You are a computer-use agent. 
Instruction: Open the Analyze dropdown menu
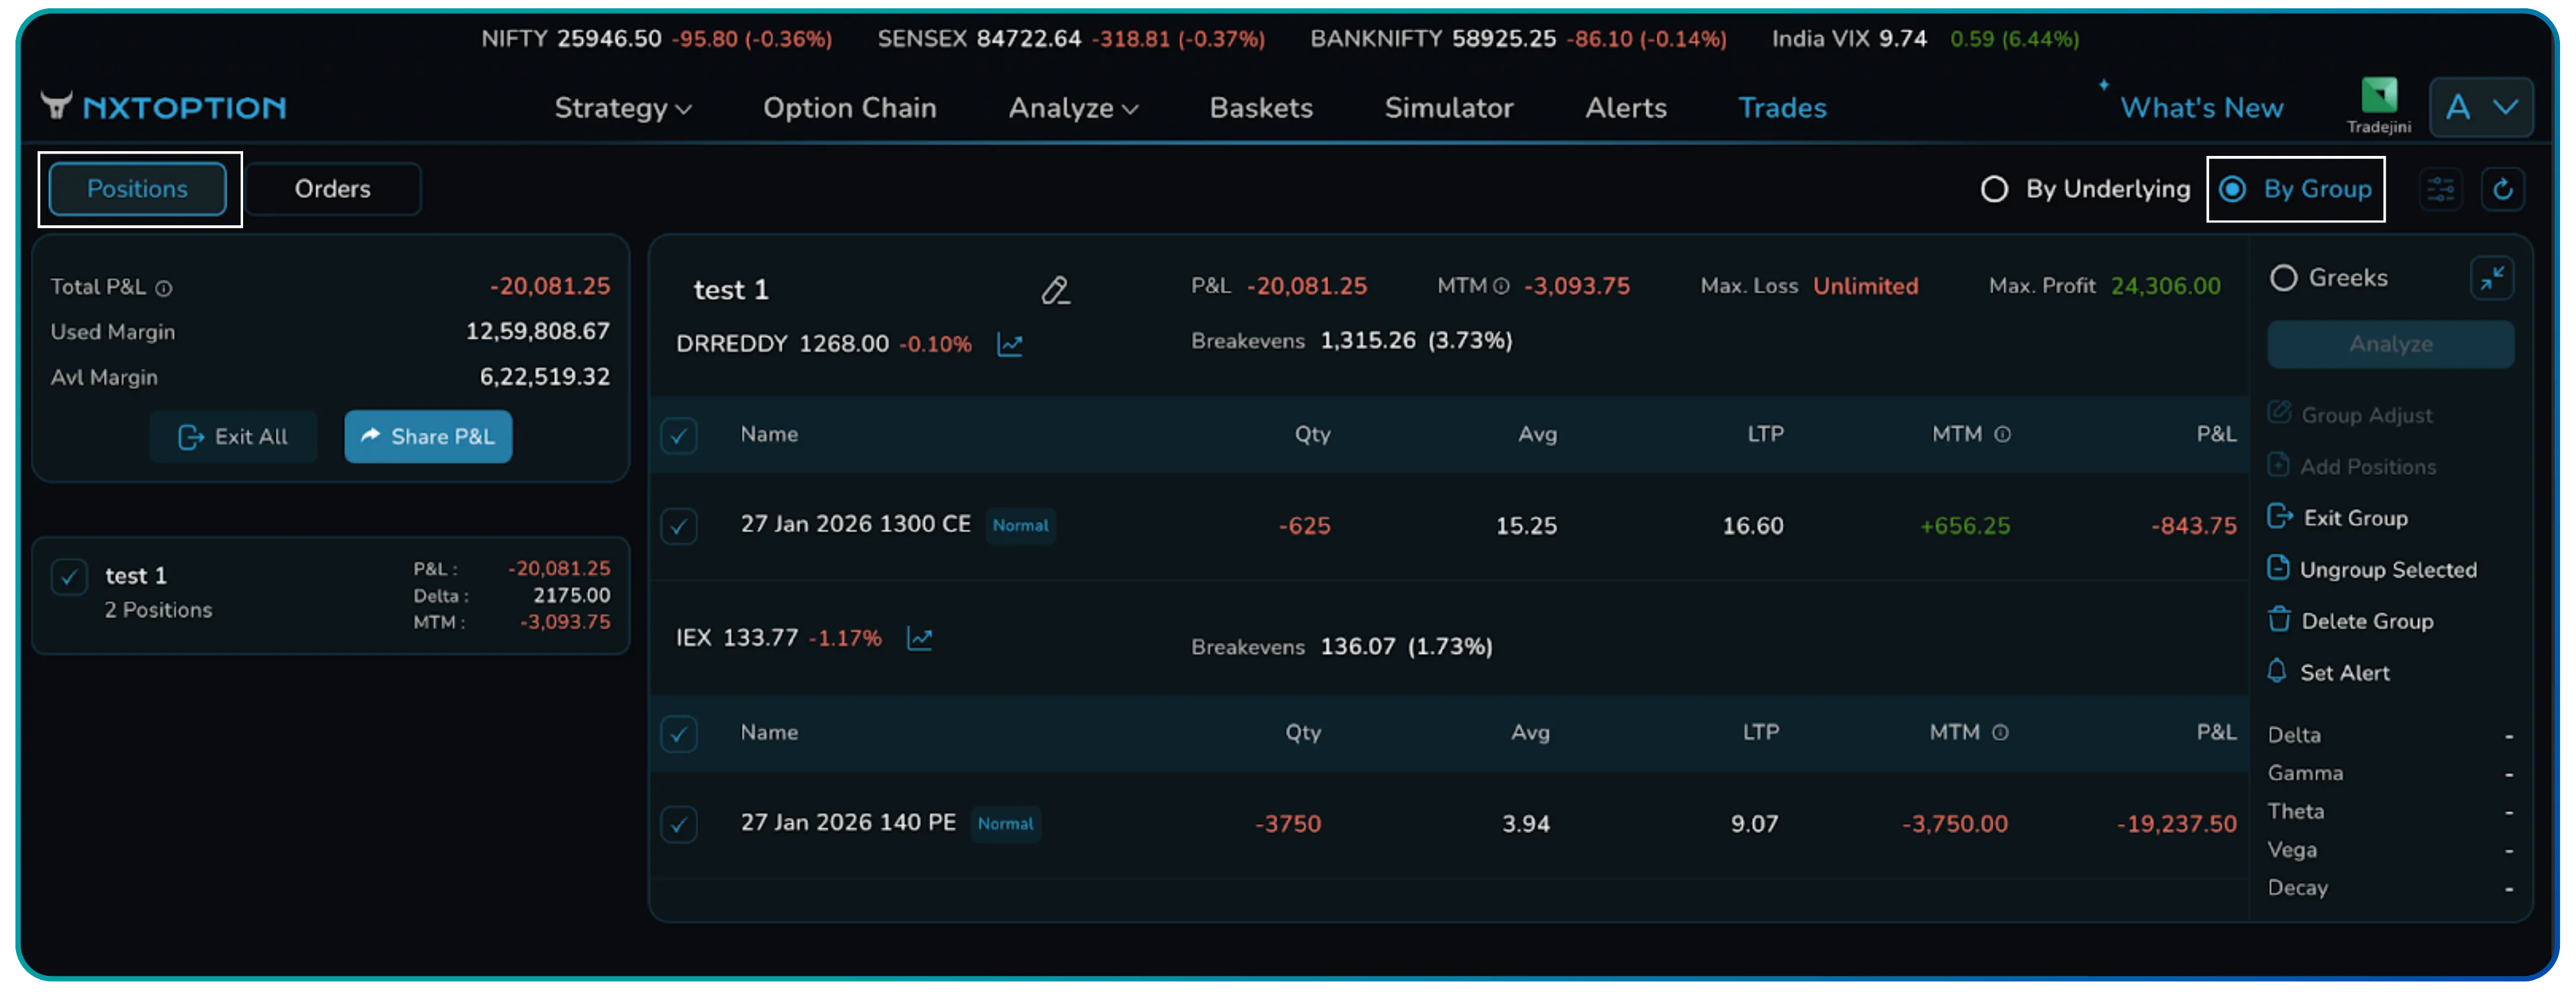coord(1072,108)
